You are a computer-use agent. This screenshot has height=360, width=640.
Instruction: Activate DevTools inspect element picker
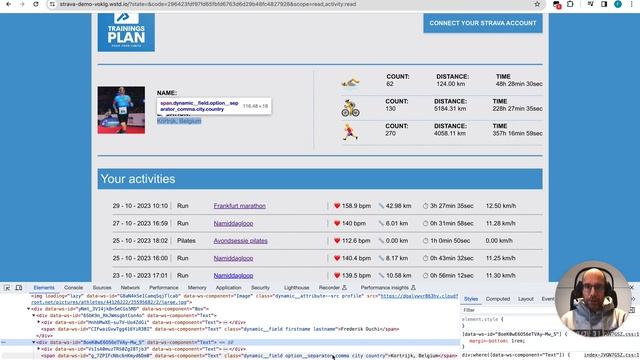pyautogui.click(x=7, y=288)
